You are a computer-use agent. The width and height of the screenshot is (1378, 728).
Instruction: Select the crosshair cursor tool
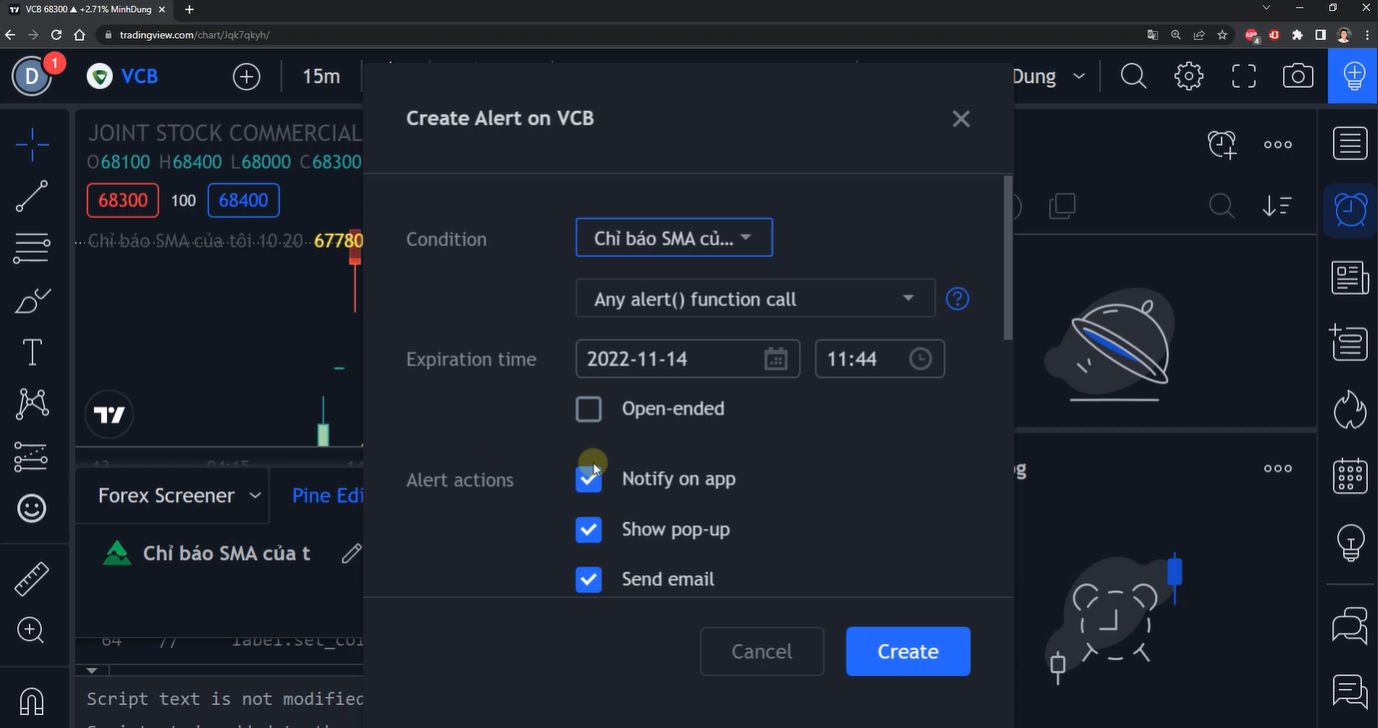coord(32,145)
